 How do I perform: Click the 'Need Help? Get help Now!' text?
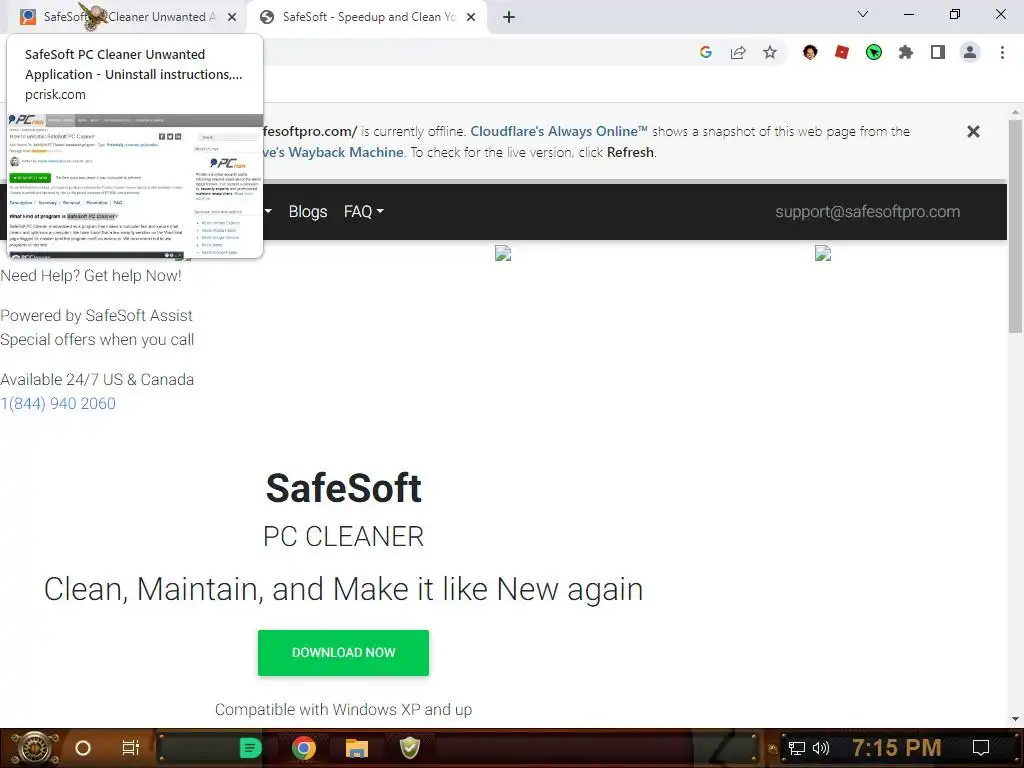click(x=91, y=276)
